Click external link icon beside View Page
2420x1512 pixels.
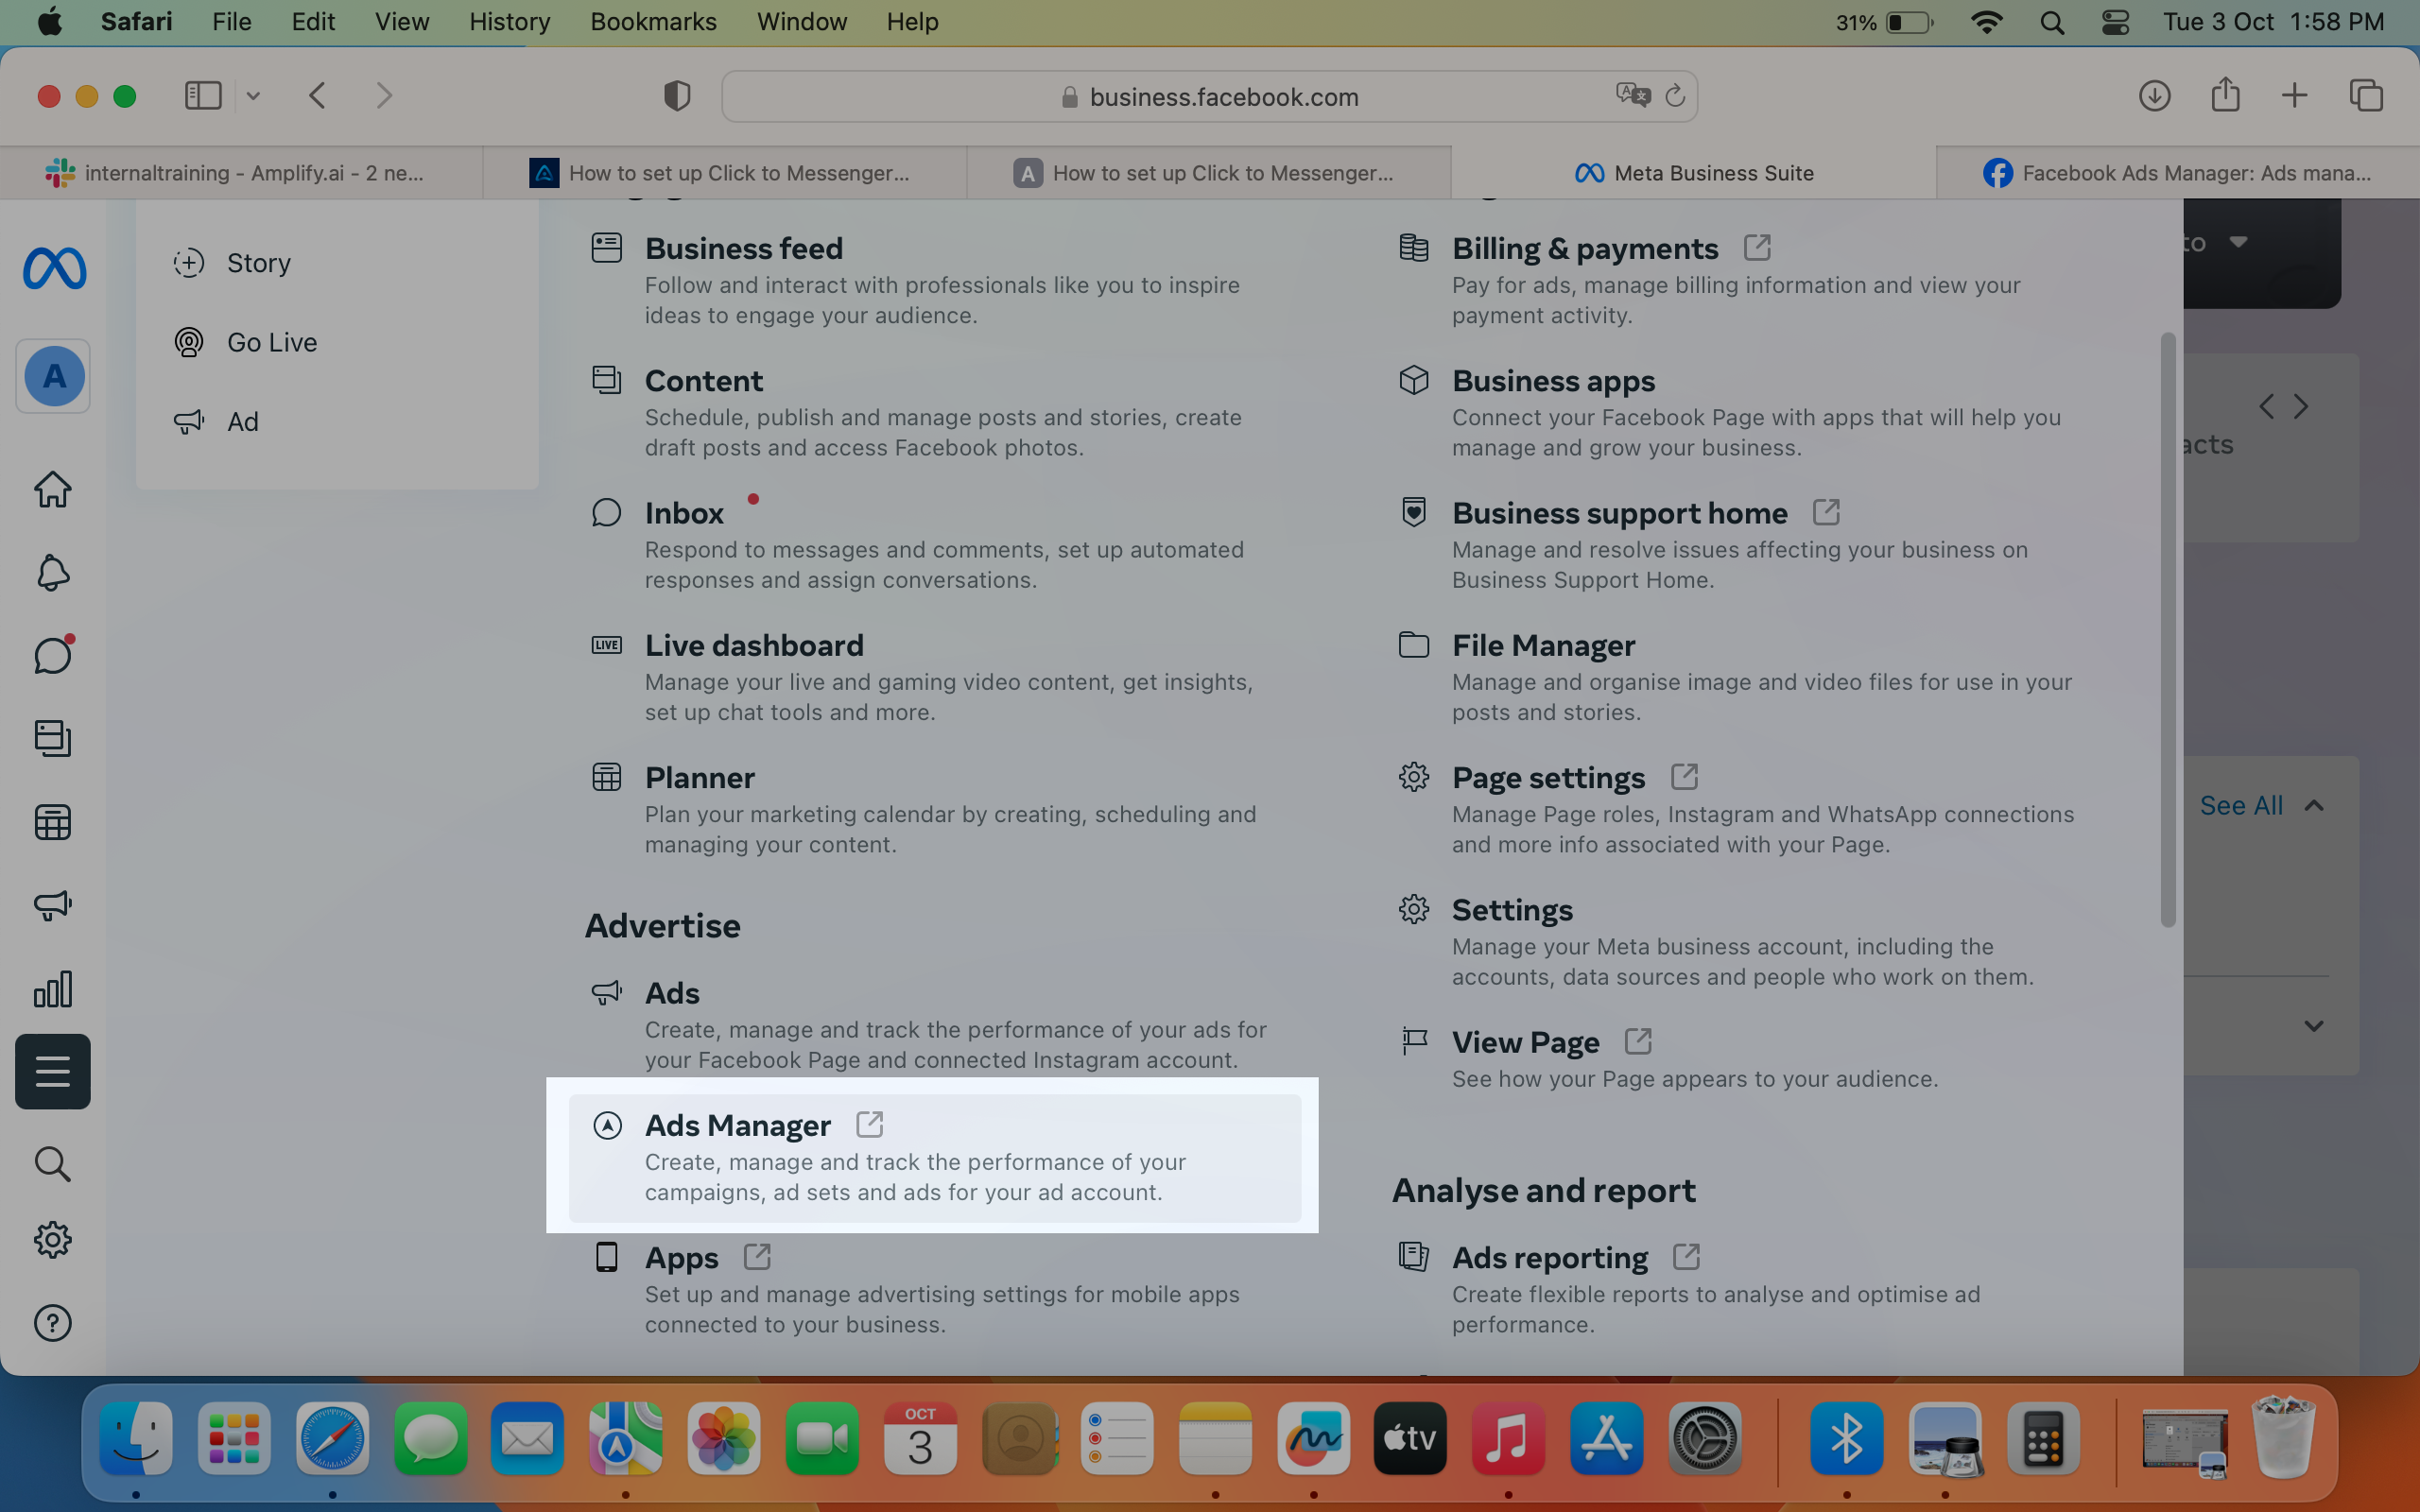click(x=1638, y=1041)
